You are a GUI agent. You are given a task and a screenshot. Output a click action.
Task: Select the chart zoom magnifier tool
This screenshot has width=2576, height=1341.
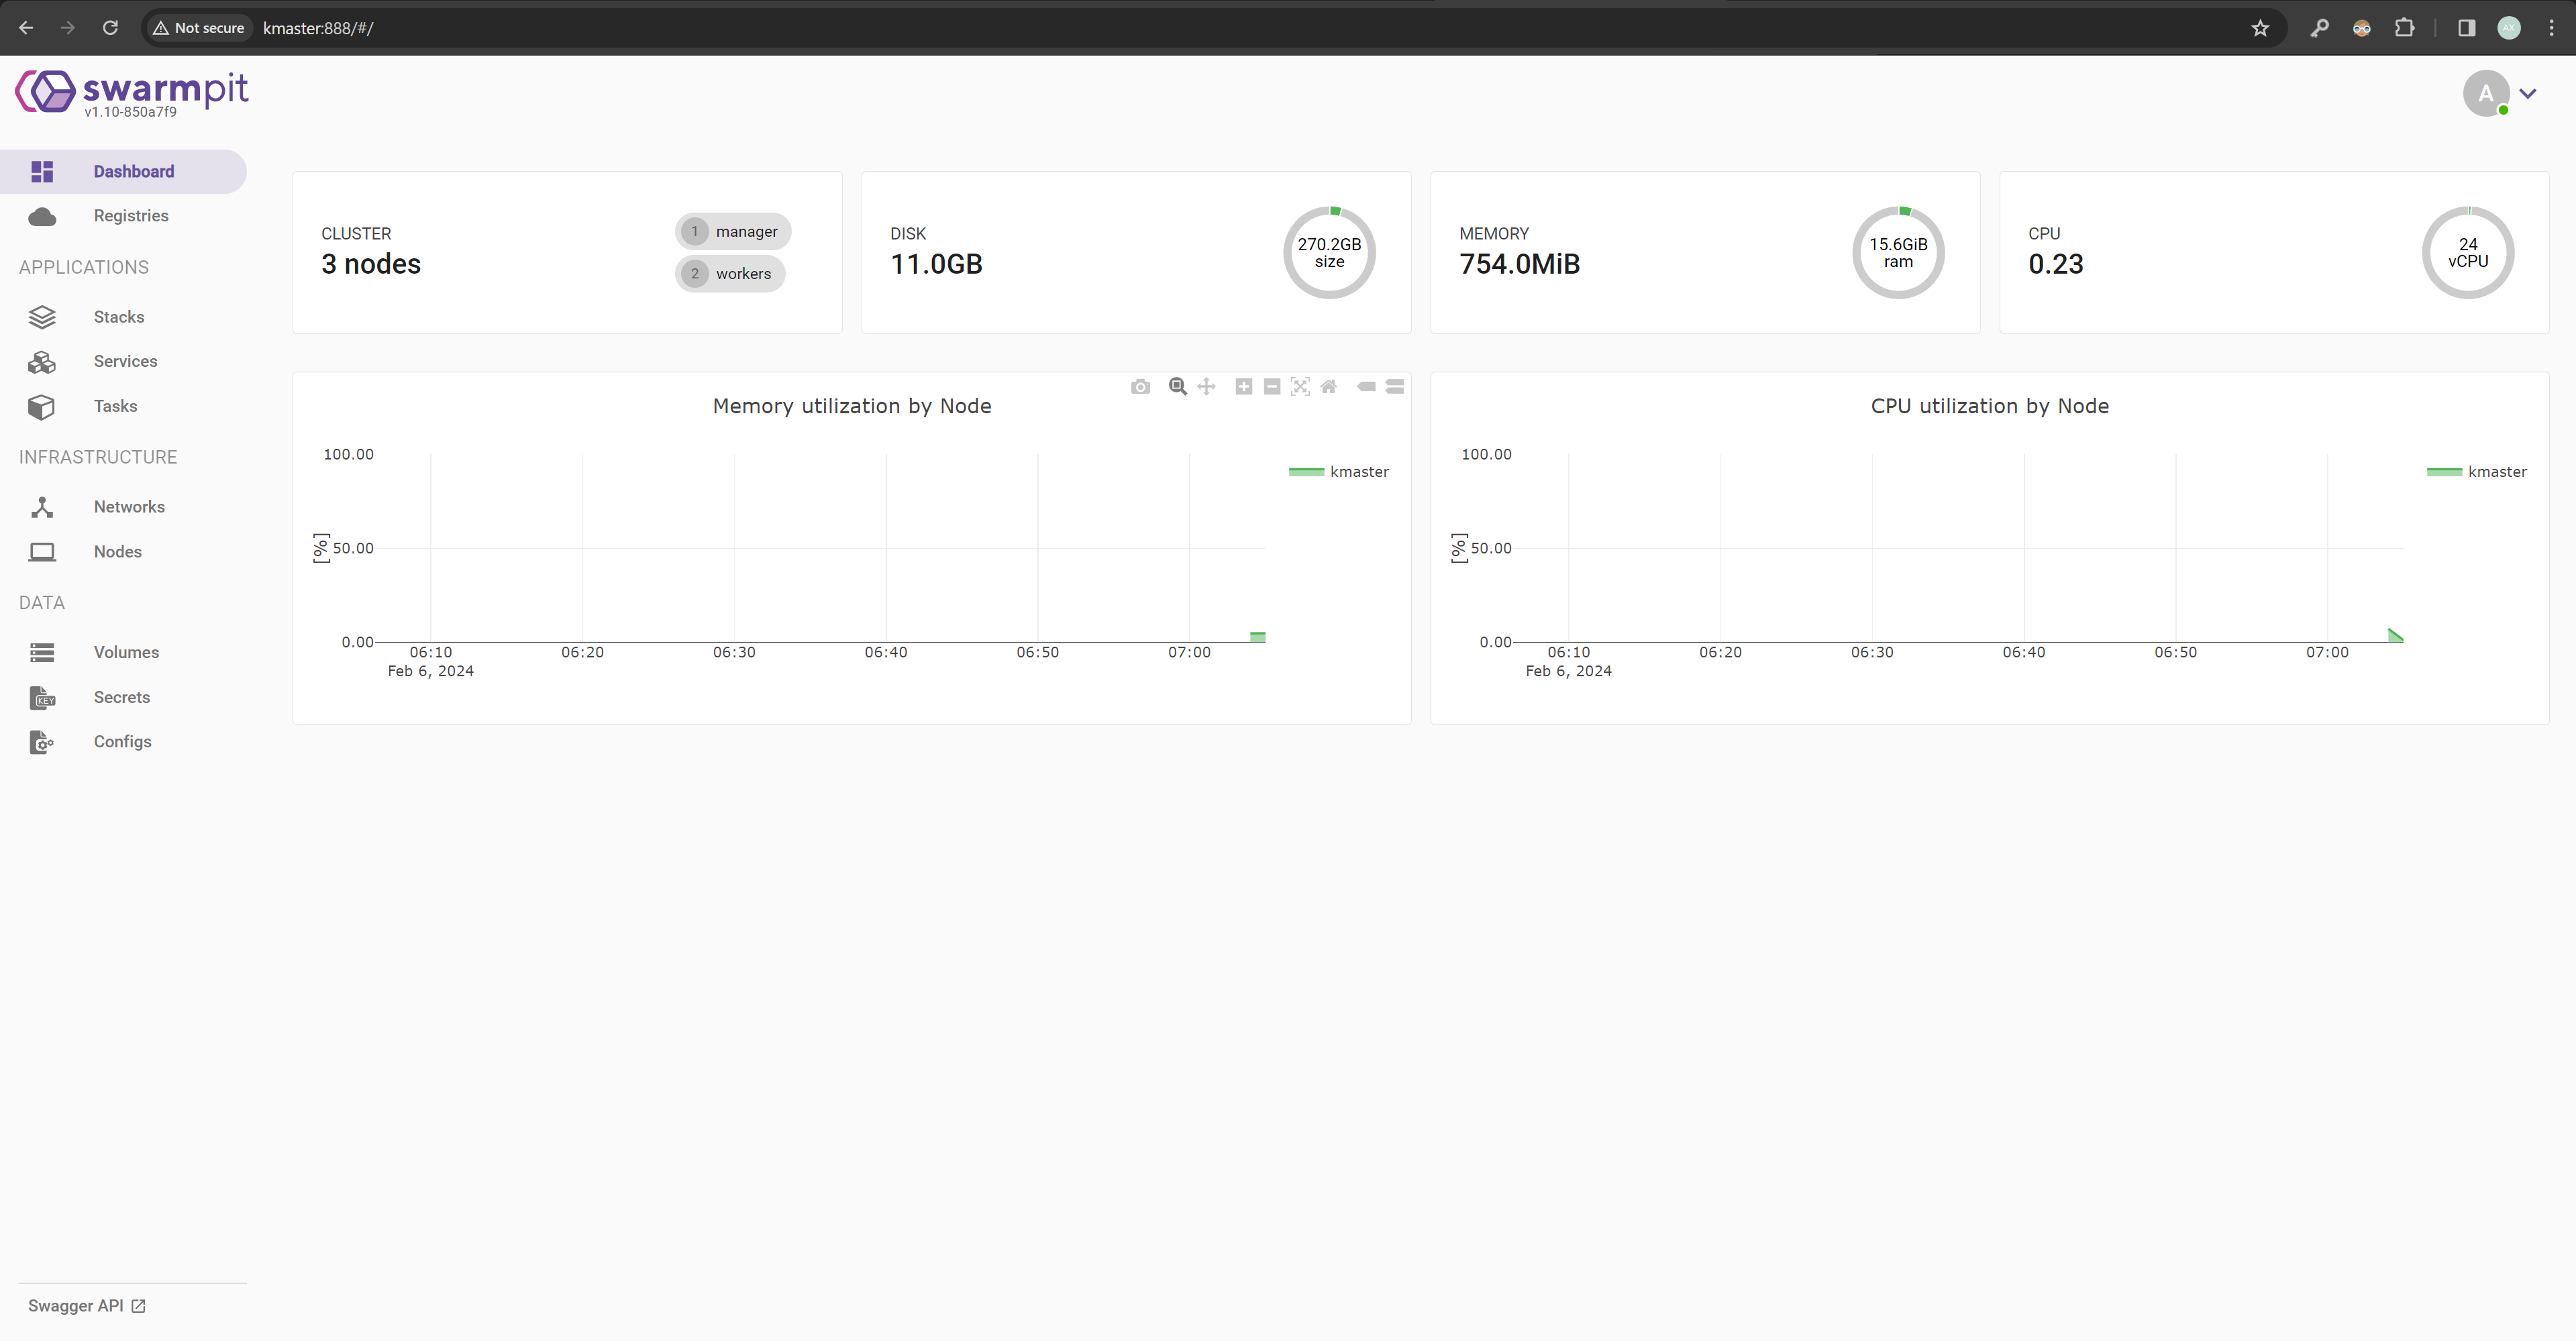(1177, 387)
